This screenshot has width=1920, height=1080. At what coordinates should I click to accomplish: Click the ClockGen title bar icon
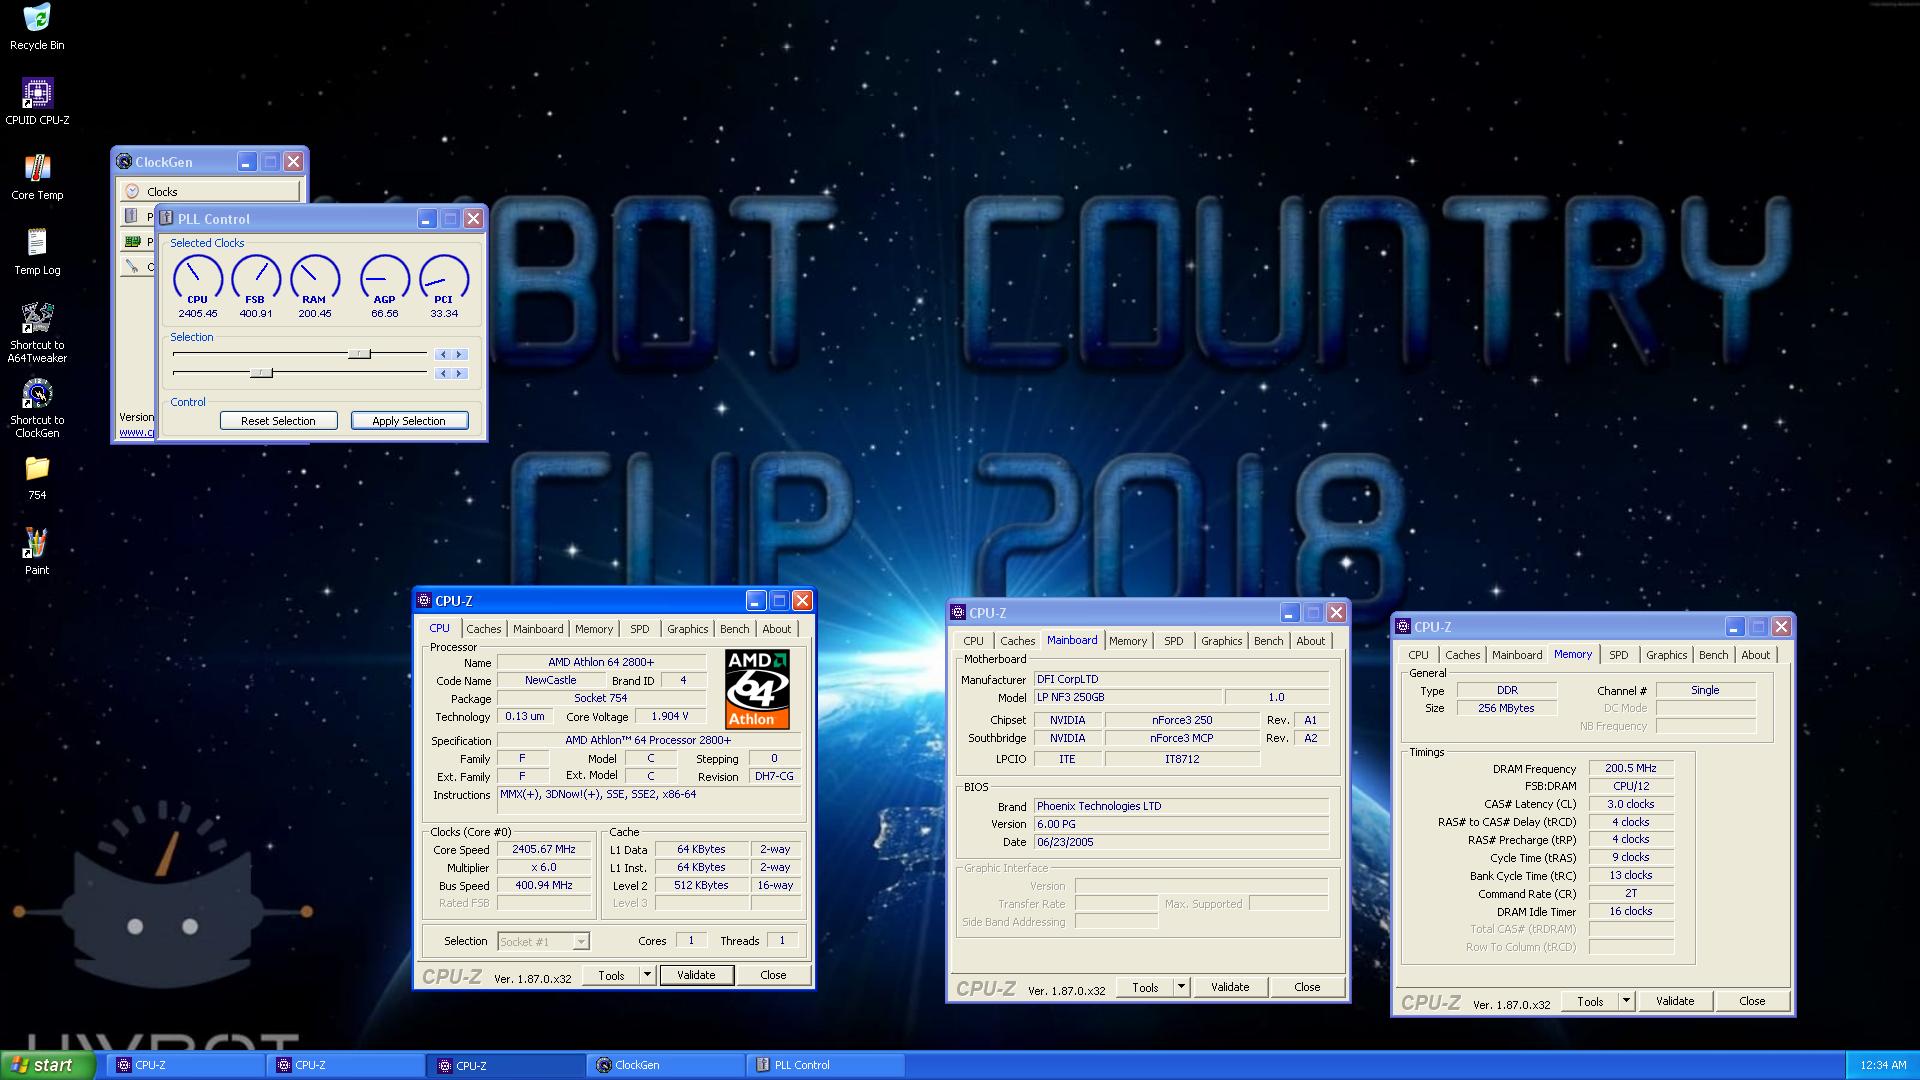(x=124, y=161)
